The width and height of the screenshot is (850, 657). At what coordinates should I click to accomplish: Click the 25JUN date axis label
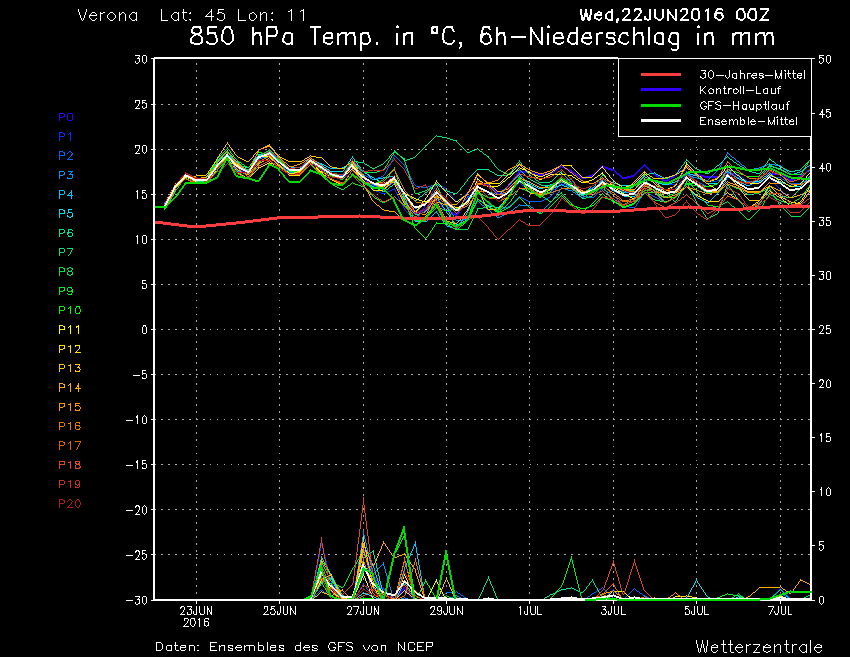coord(280,611)
